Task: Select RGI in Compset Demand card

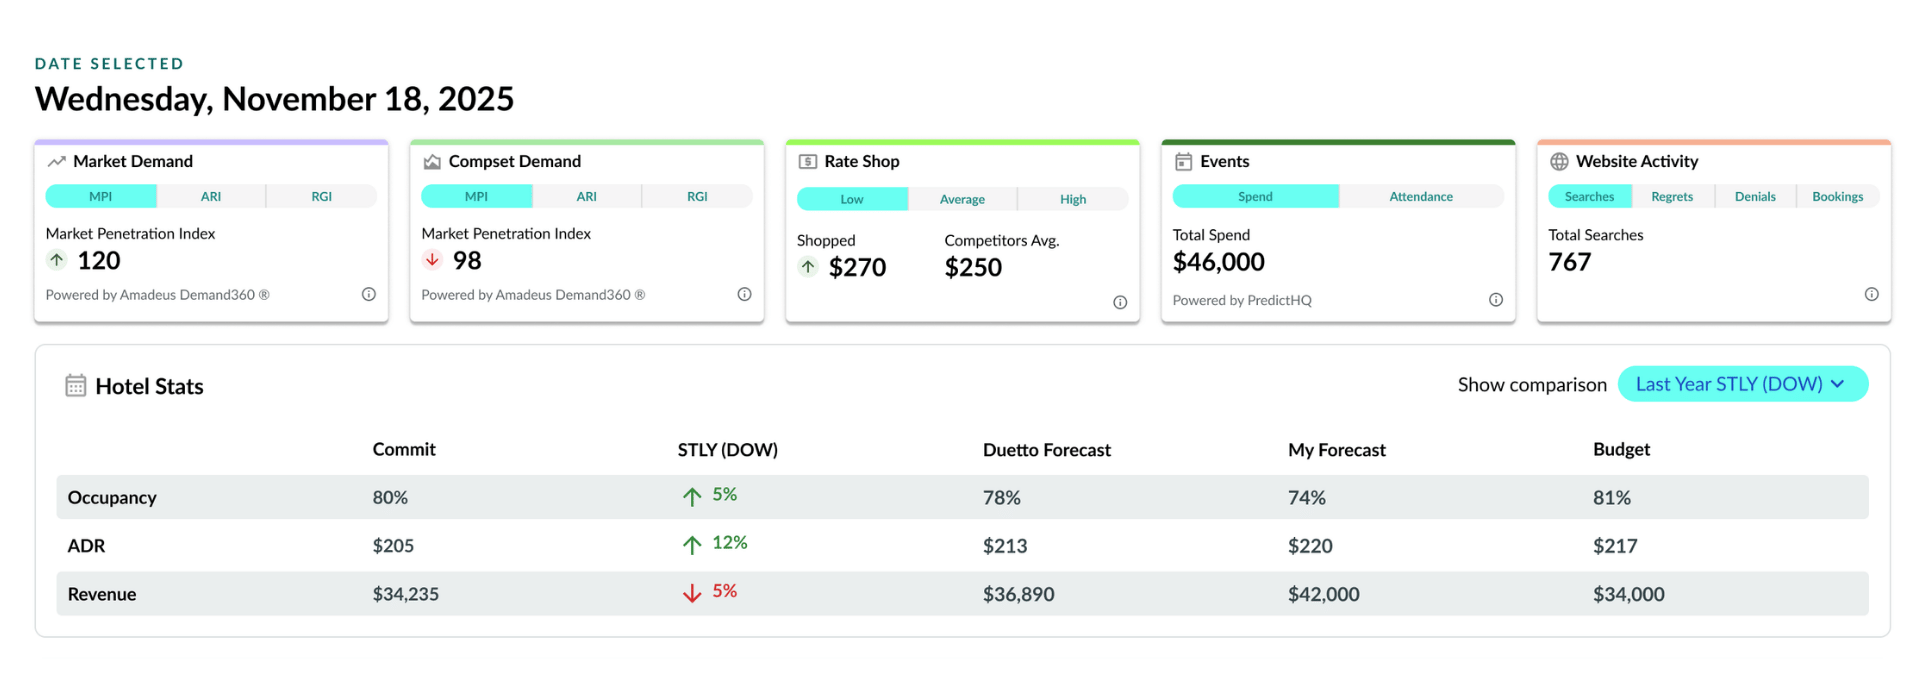Action: (x=697, y=196)
